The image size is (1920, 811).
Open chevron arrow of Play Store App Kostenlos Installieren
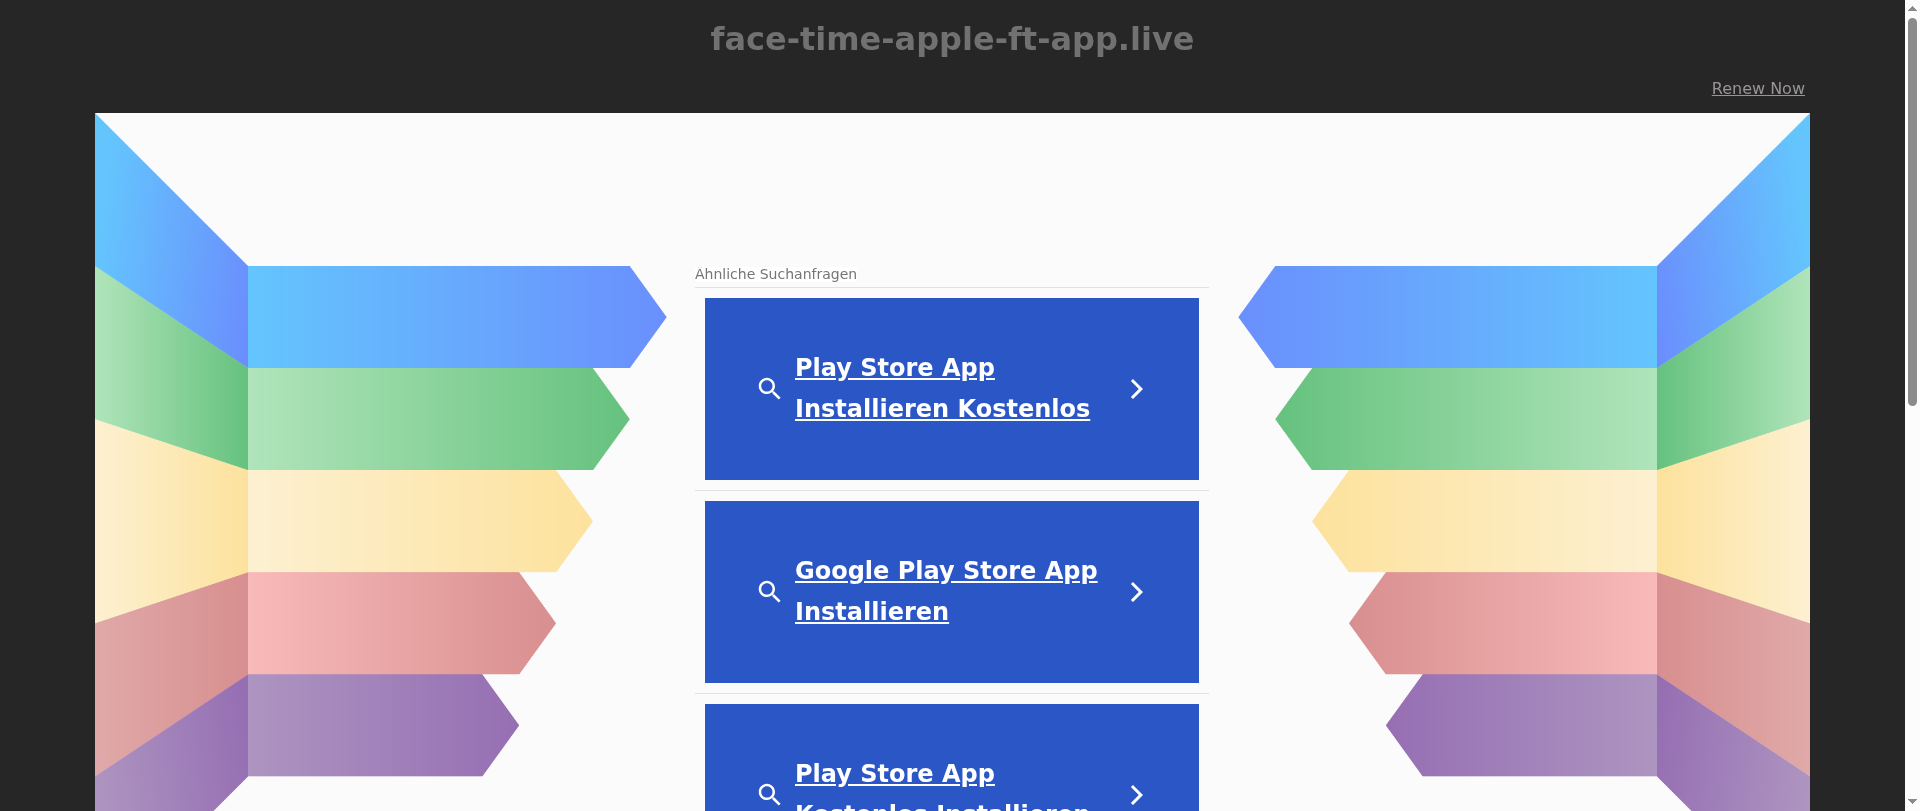click(x=1136, y=794)
